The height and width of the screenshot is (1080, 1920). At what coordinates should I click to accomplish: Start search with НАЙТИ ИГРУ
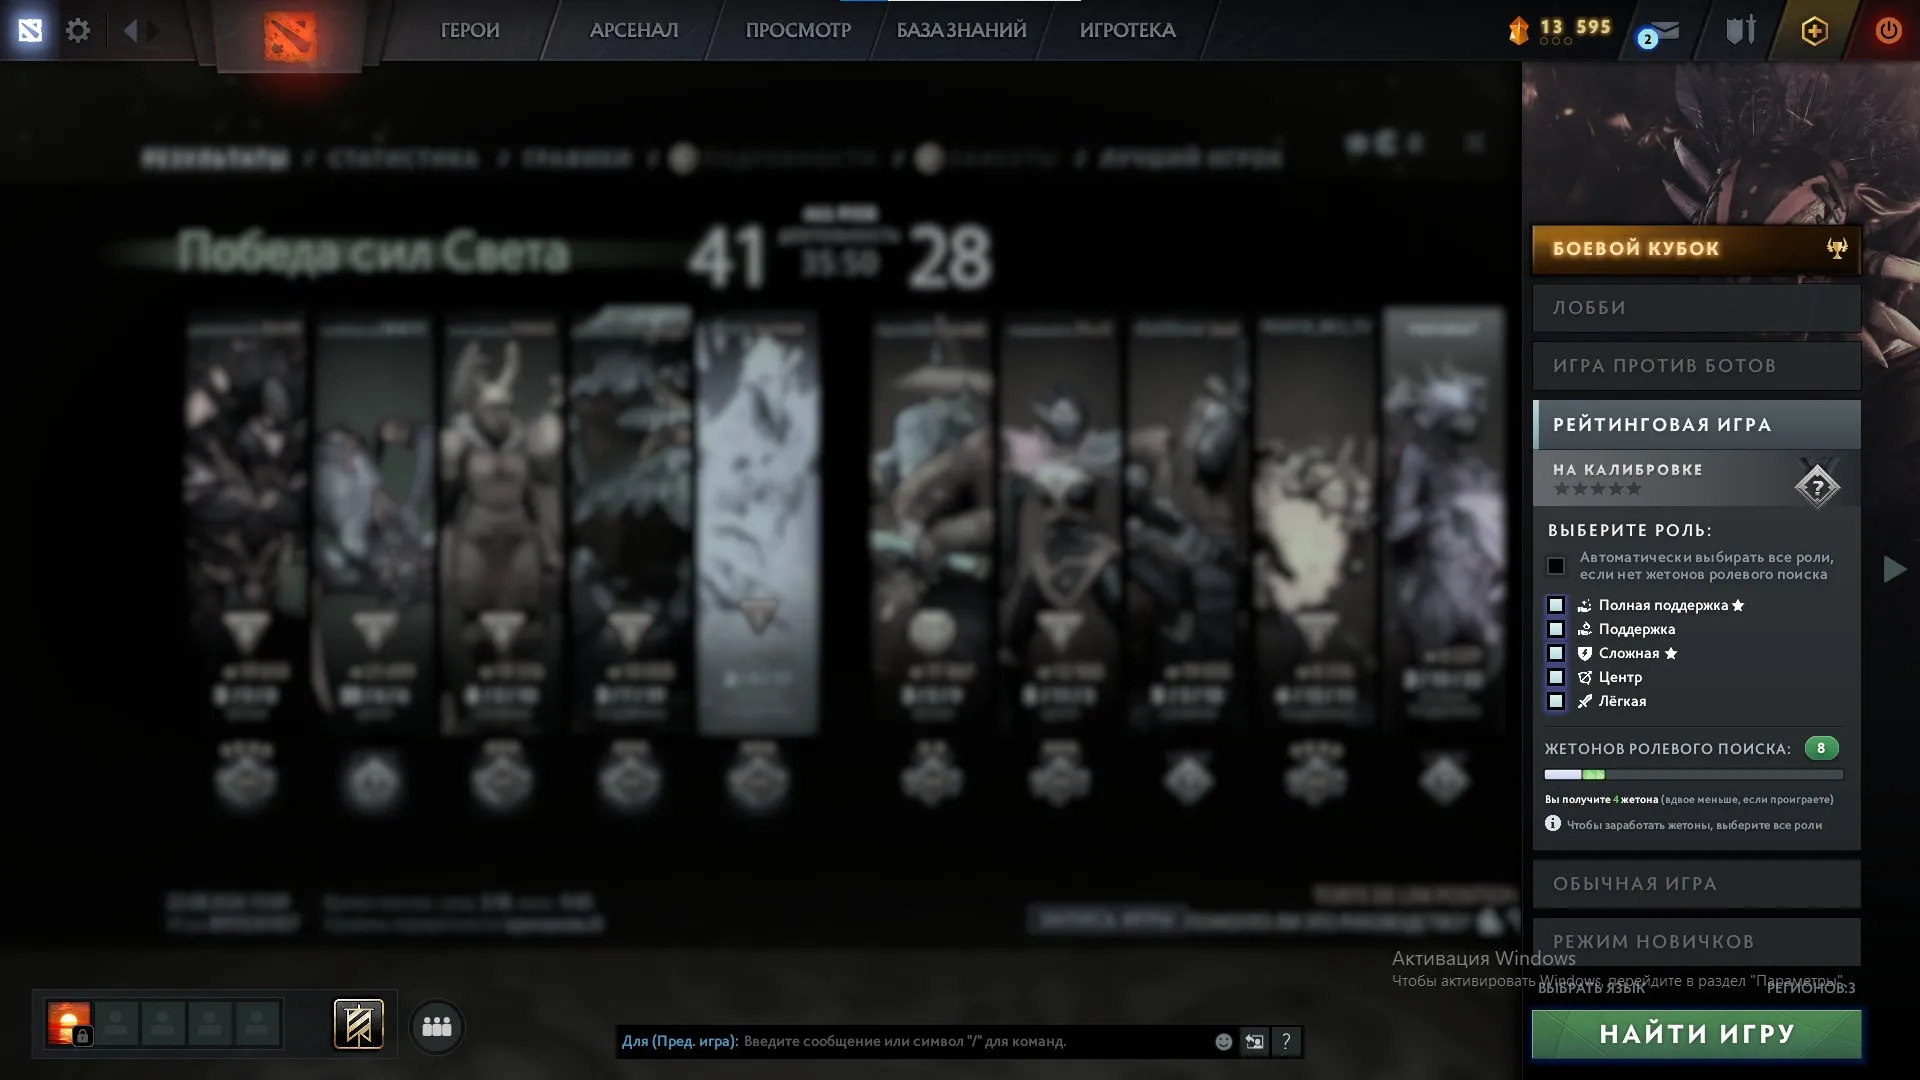click(x=1696, y=1034)
